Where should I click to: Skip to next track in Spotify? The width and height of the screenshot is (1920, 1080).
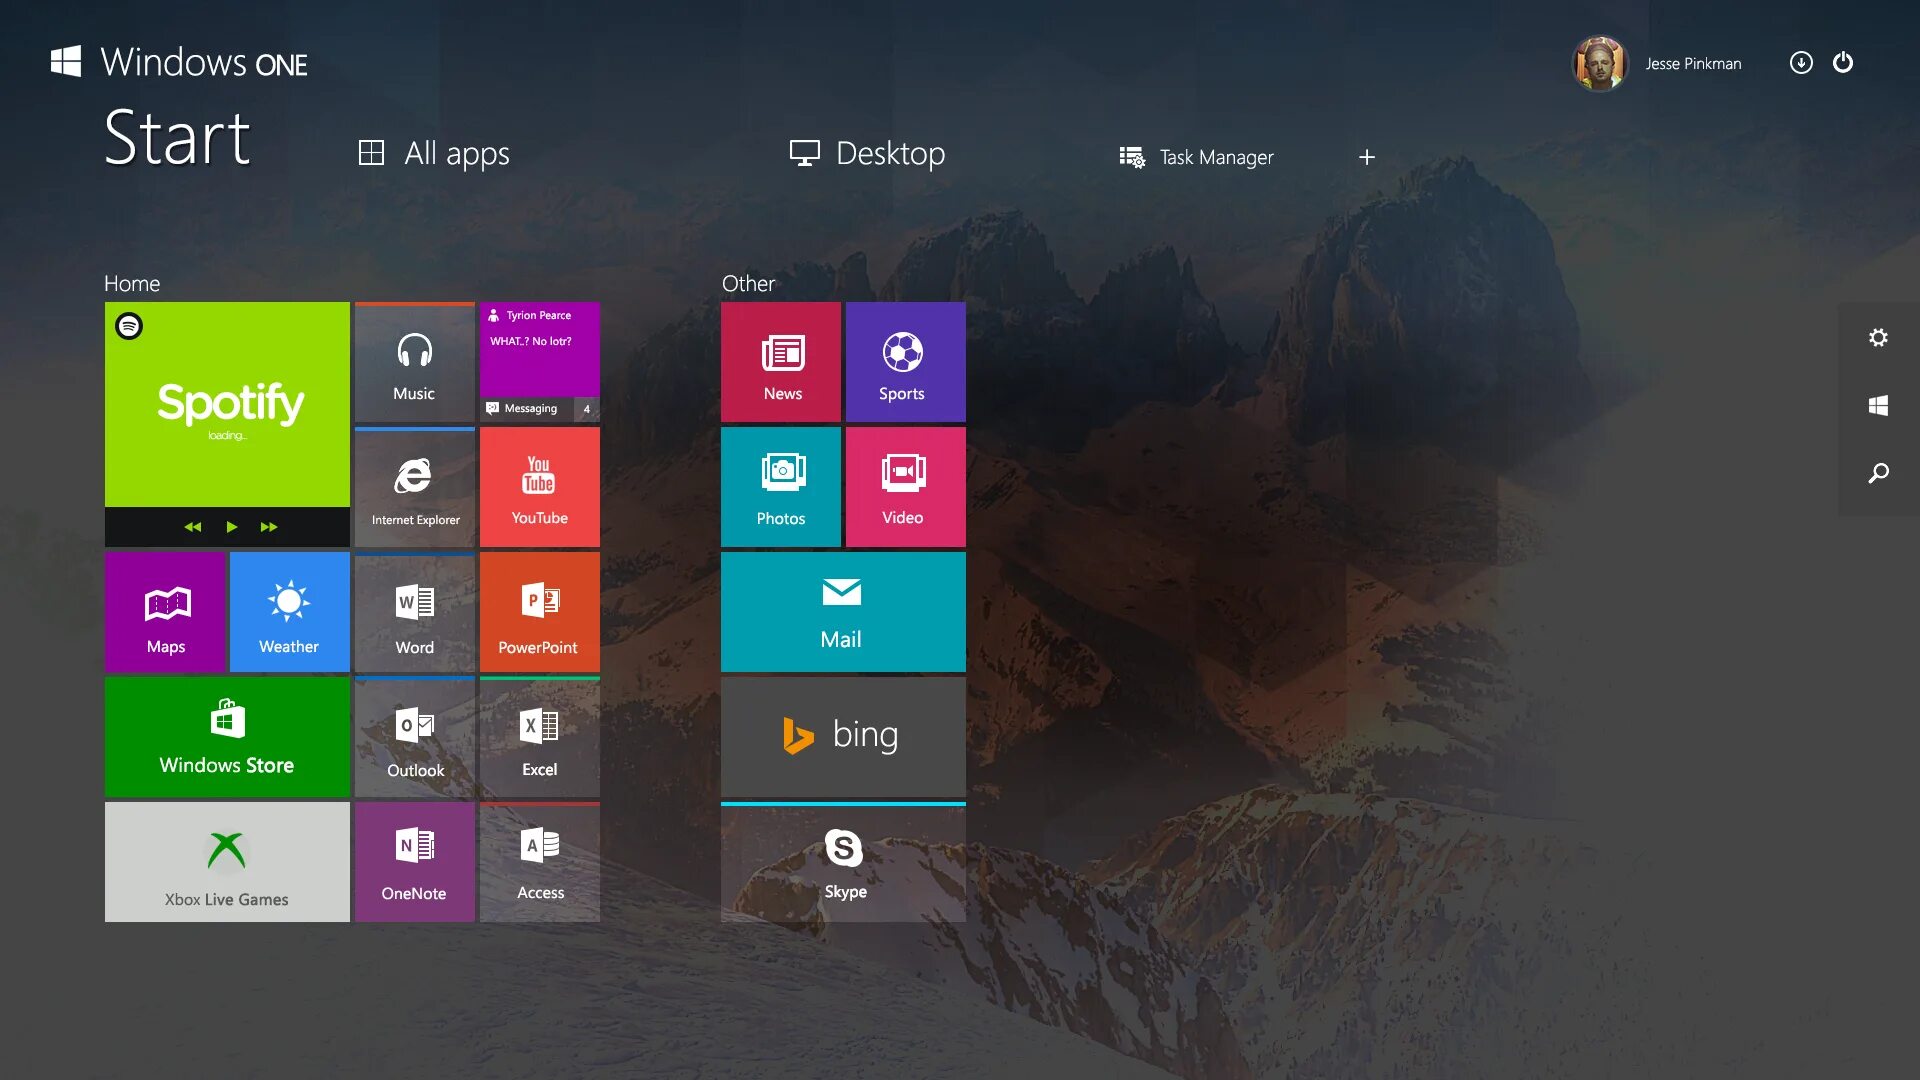coord(269,527)
